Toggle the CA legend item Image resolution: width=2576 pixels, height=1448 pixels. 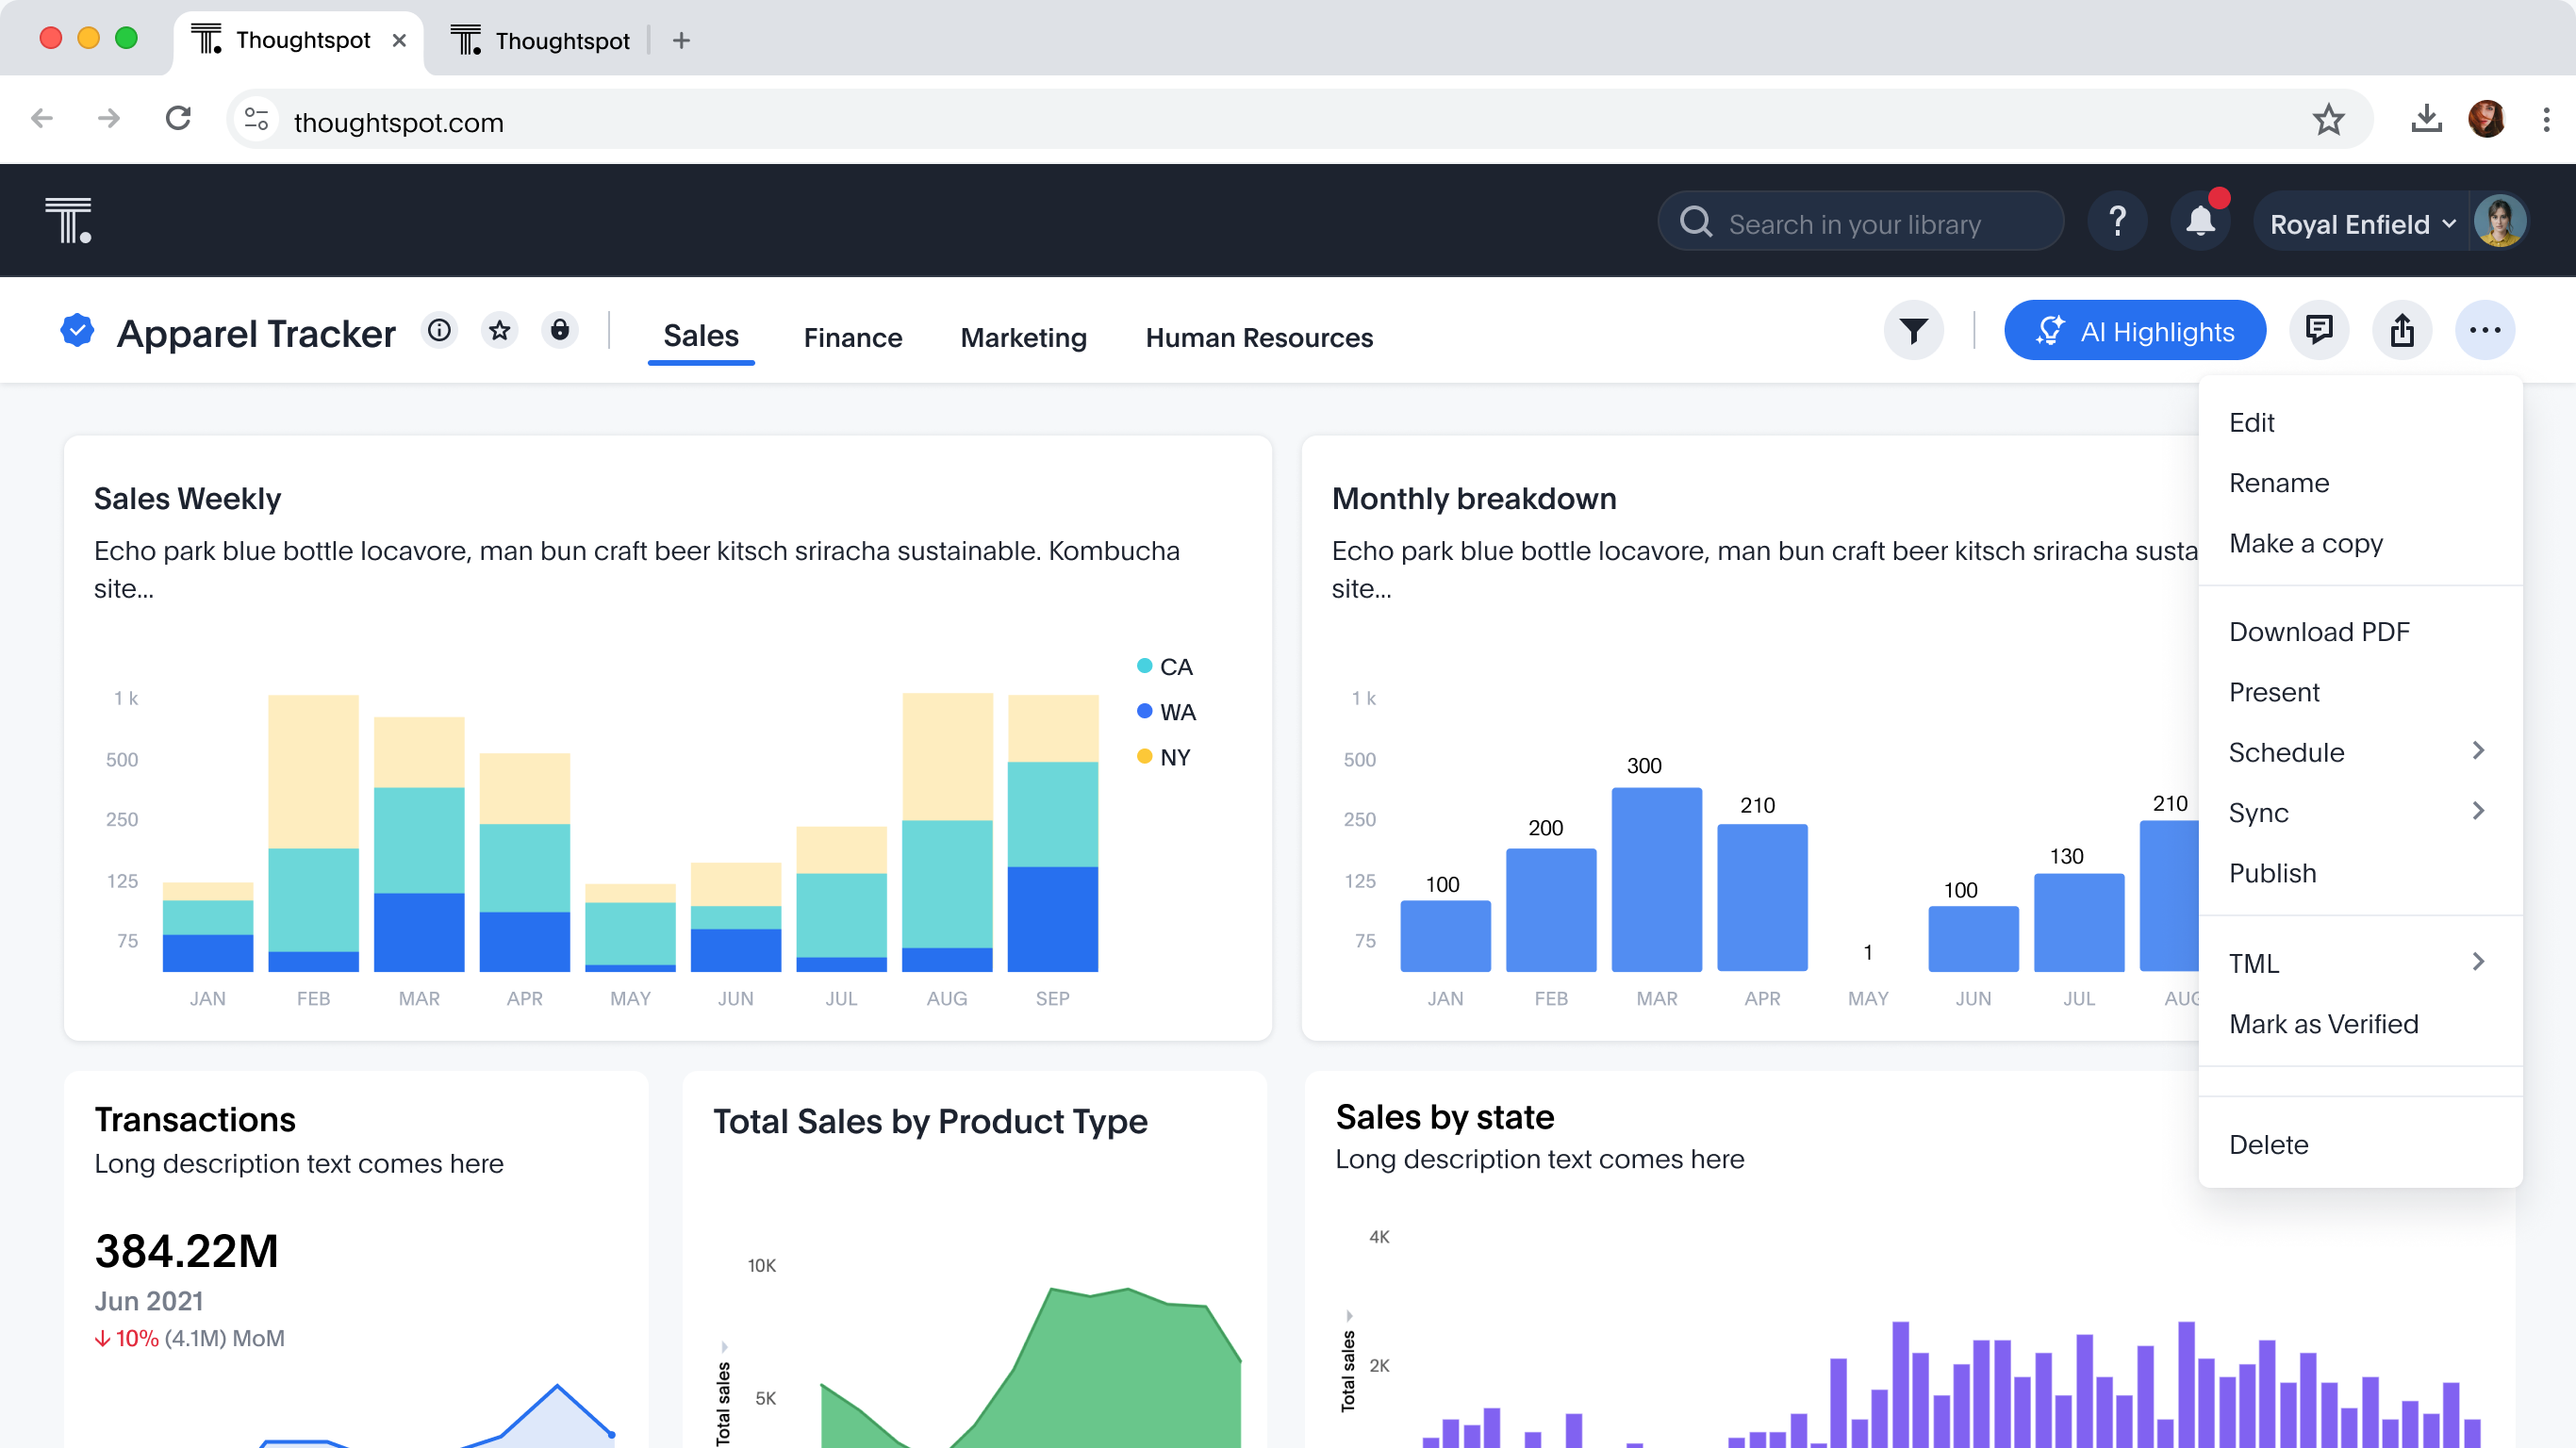[1165, 667]
